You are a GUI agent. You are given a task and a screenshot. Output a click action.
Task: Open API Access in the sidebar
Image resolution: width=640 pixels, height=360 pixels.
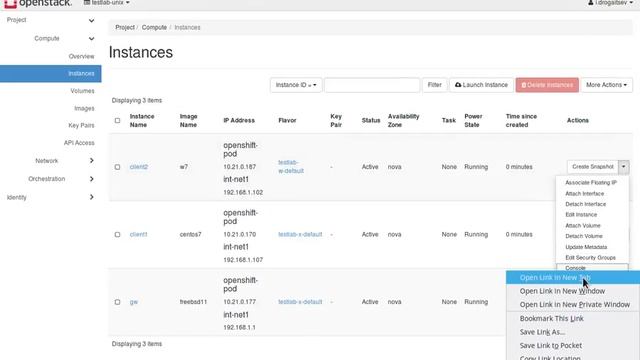coord(79,143)
